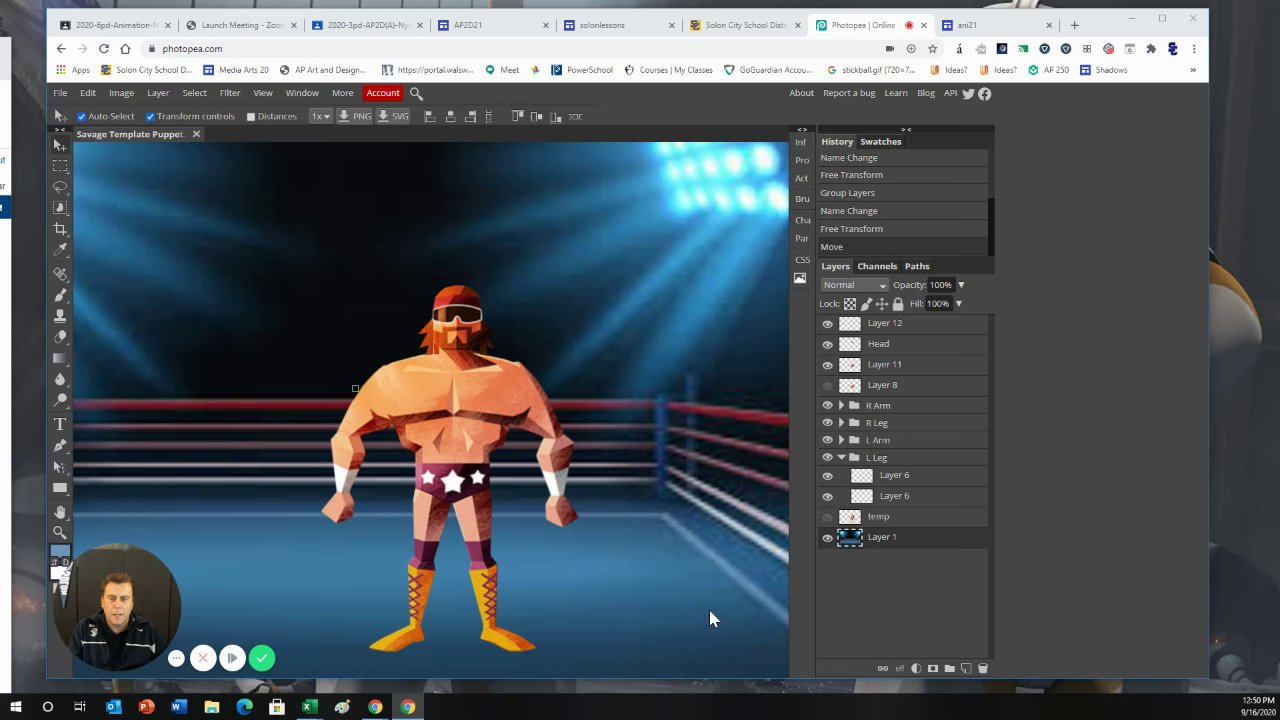Image resolution: width=1280 pixels, height=720 pixels.
Task: Select the Layer 11 thumbnail
Action: coord(849,365)
